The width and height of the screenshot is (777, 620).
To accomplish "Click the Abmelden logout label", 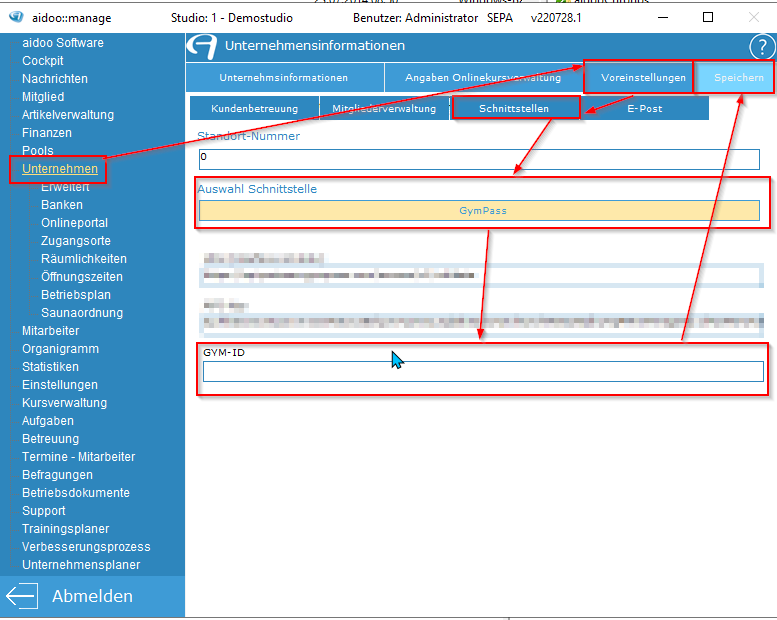I will pyautogui.click(x=92, y=596).
